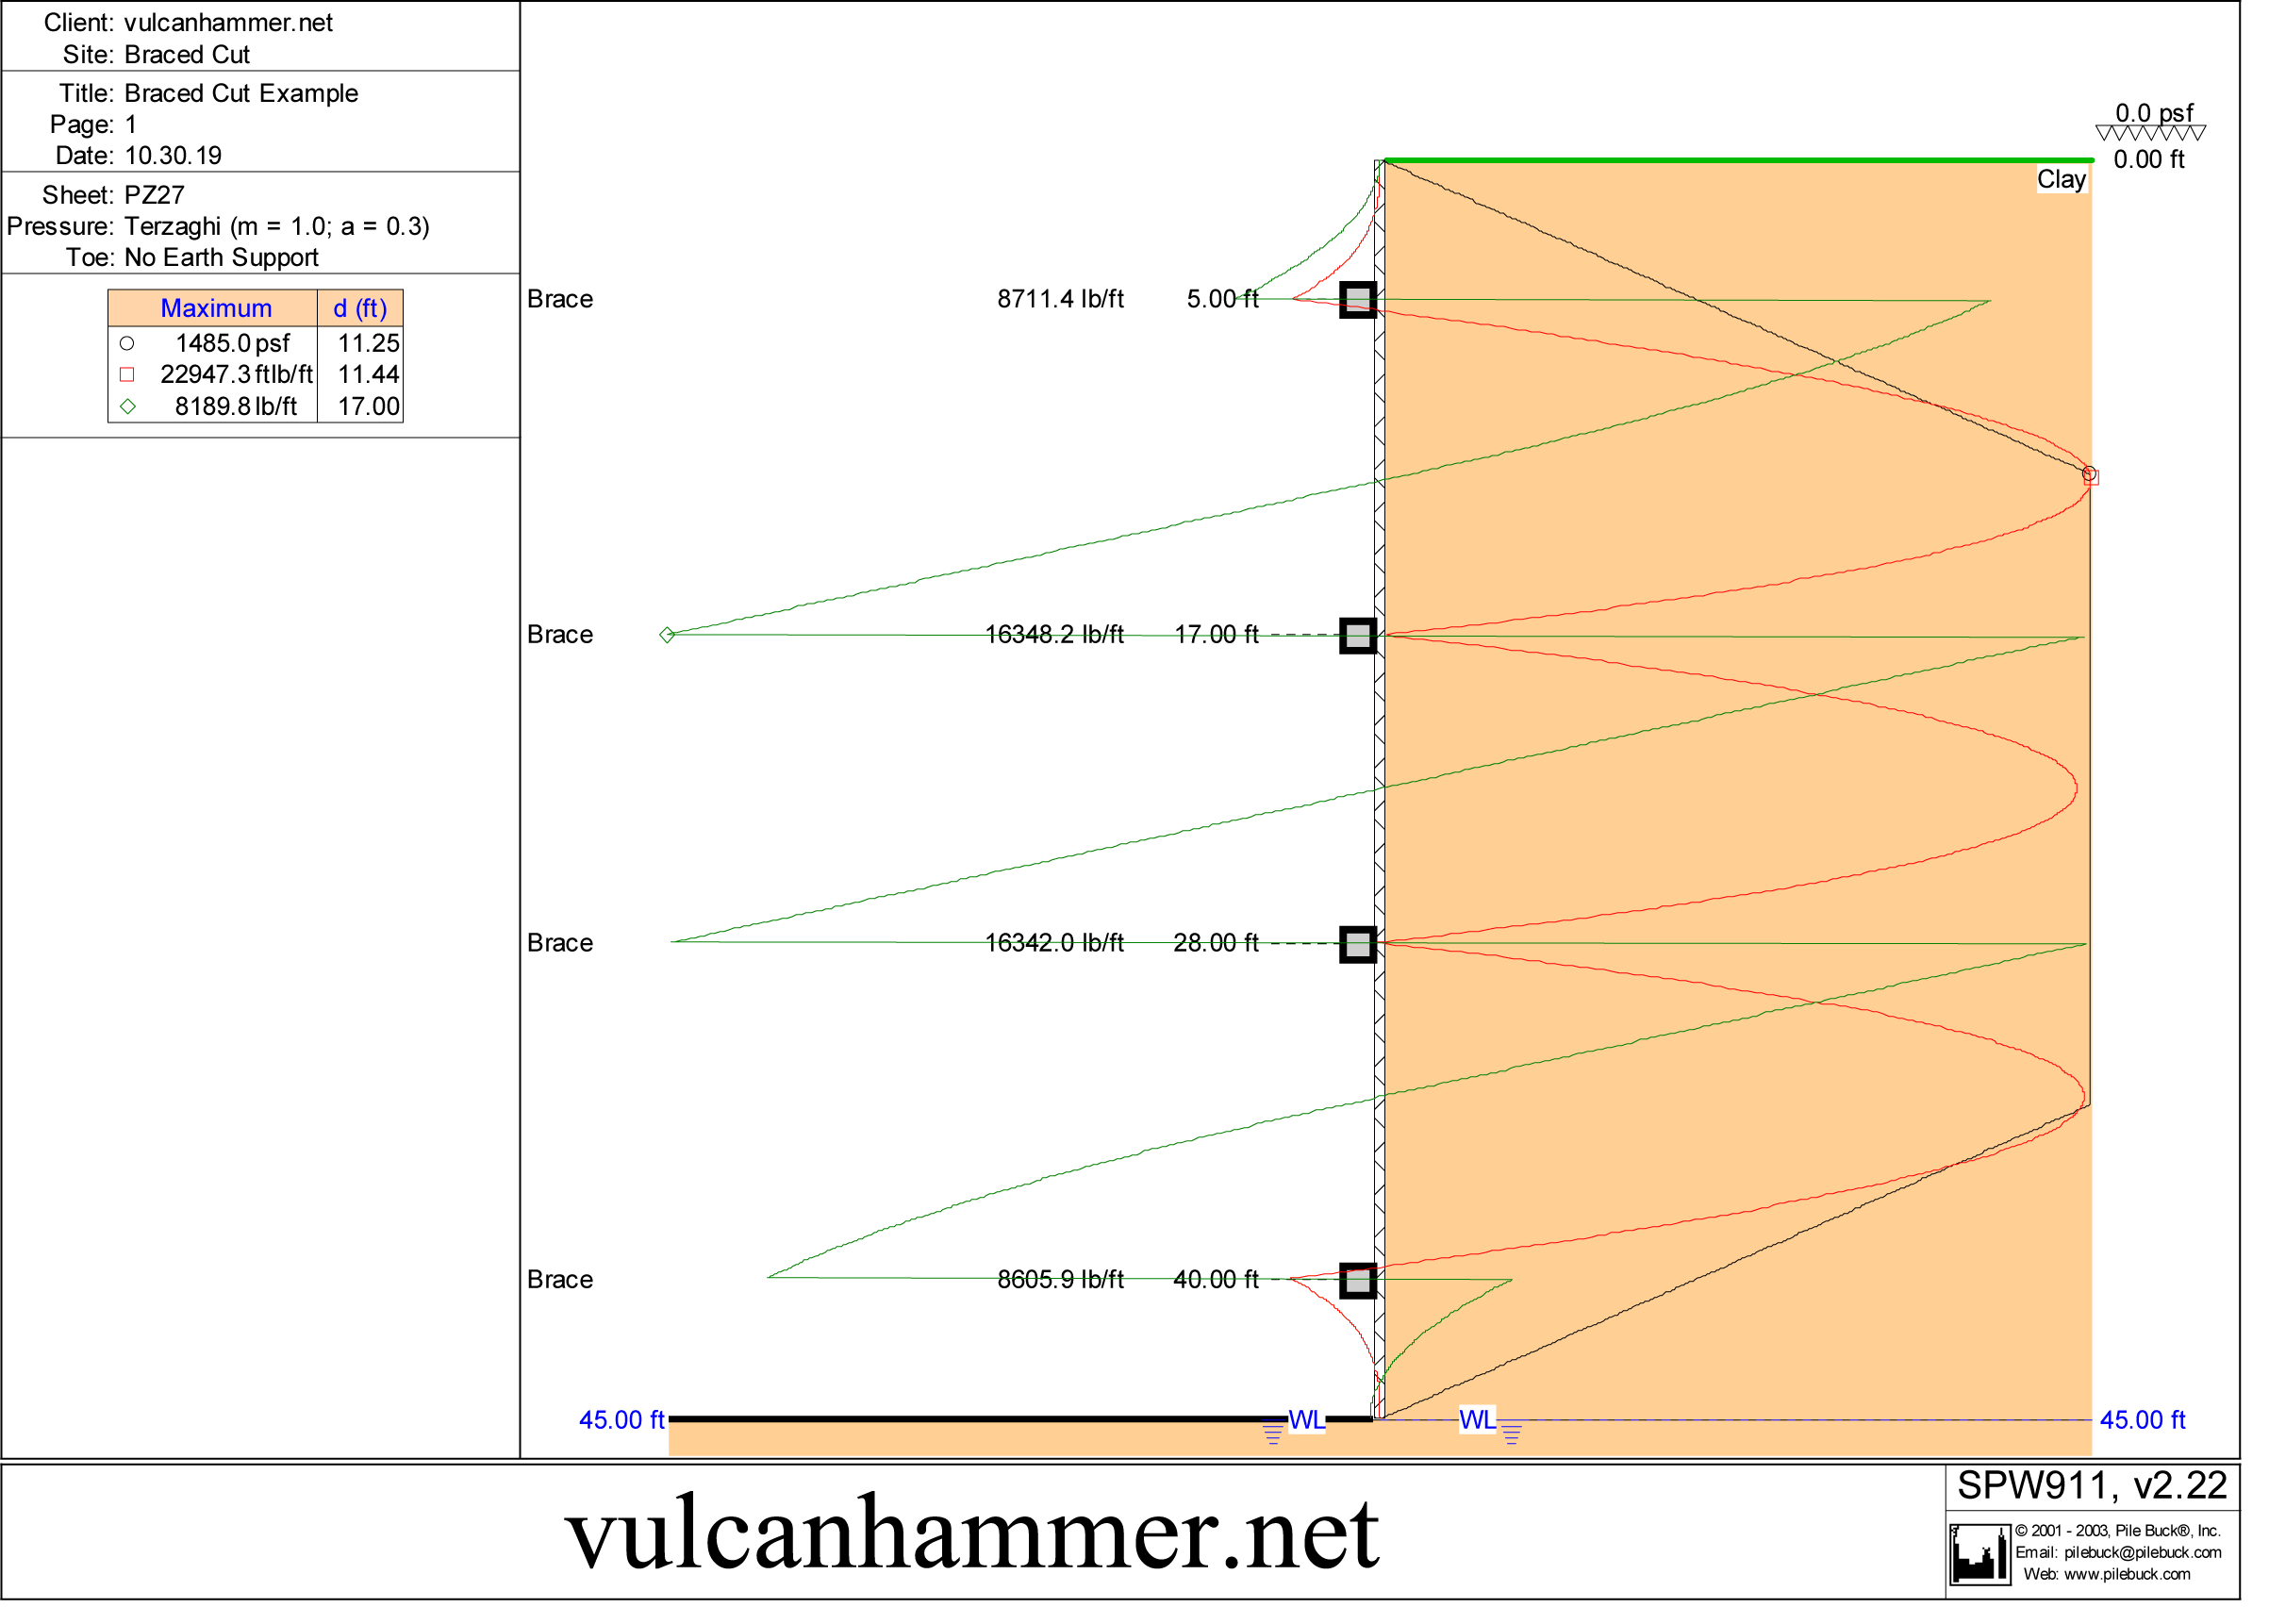The width and height of the screenshot is (2269, 1624).
Task: Click the black circle legend symbol for pressure
Action: click(x=127, y=344)
